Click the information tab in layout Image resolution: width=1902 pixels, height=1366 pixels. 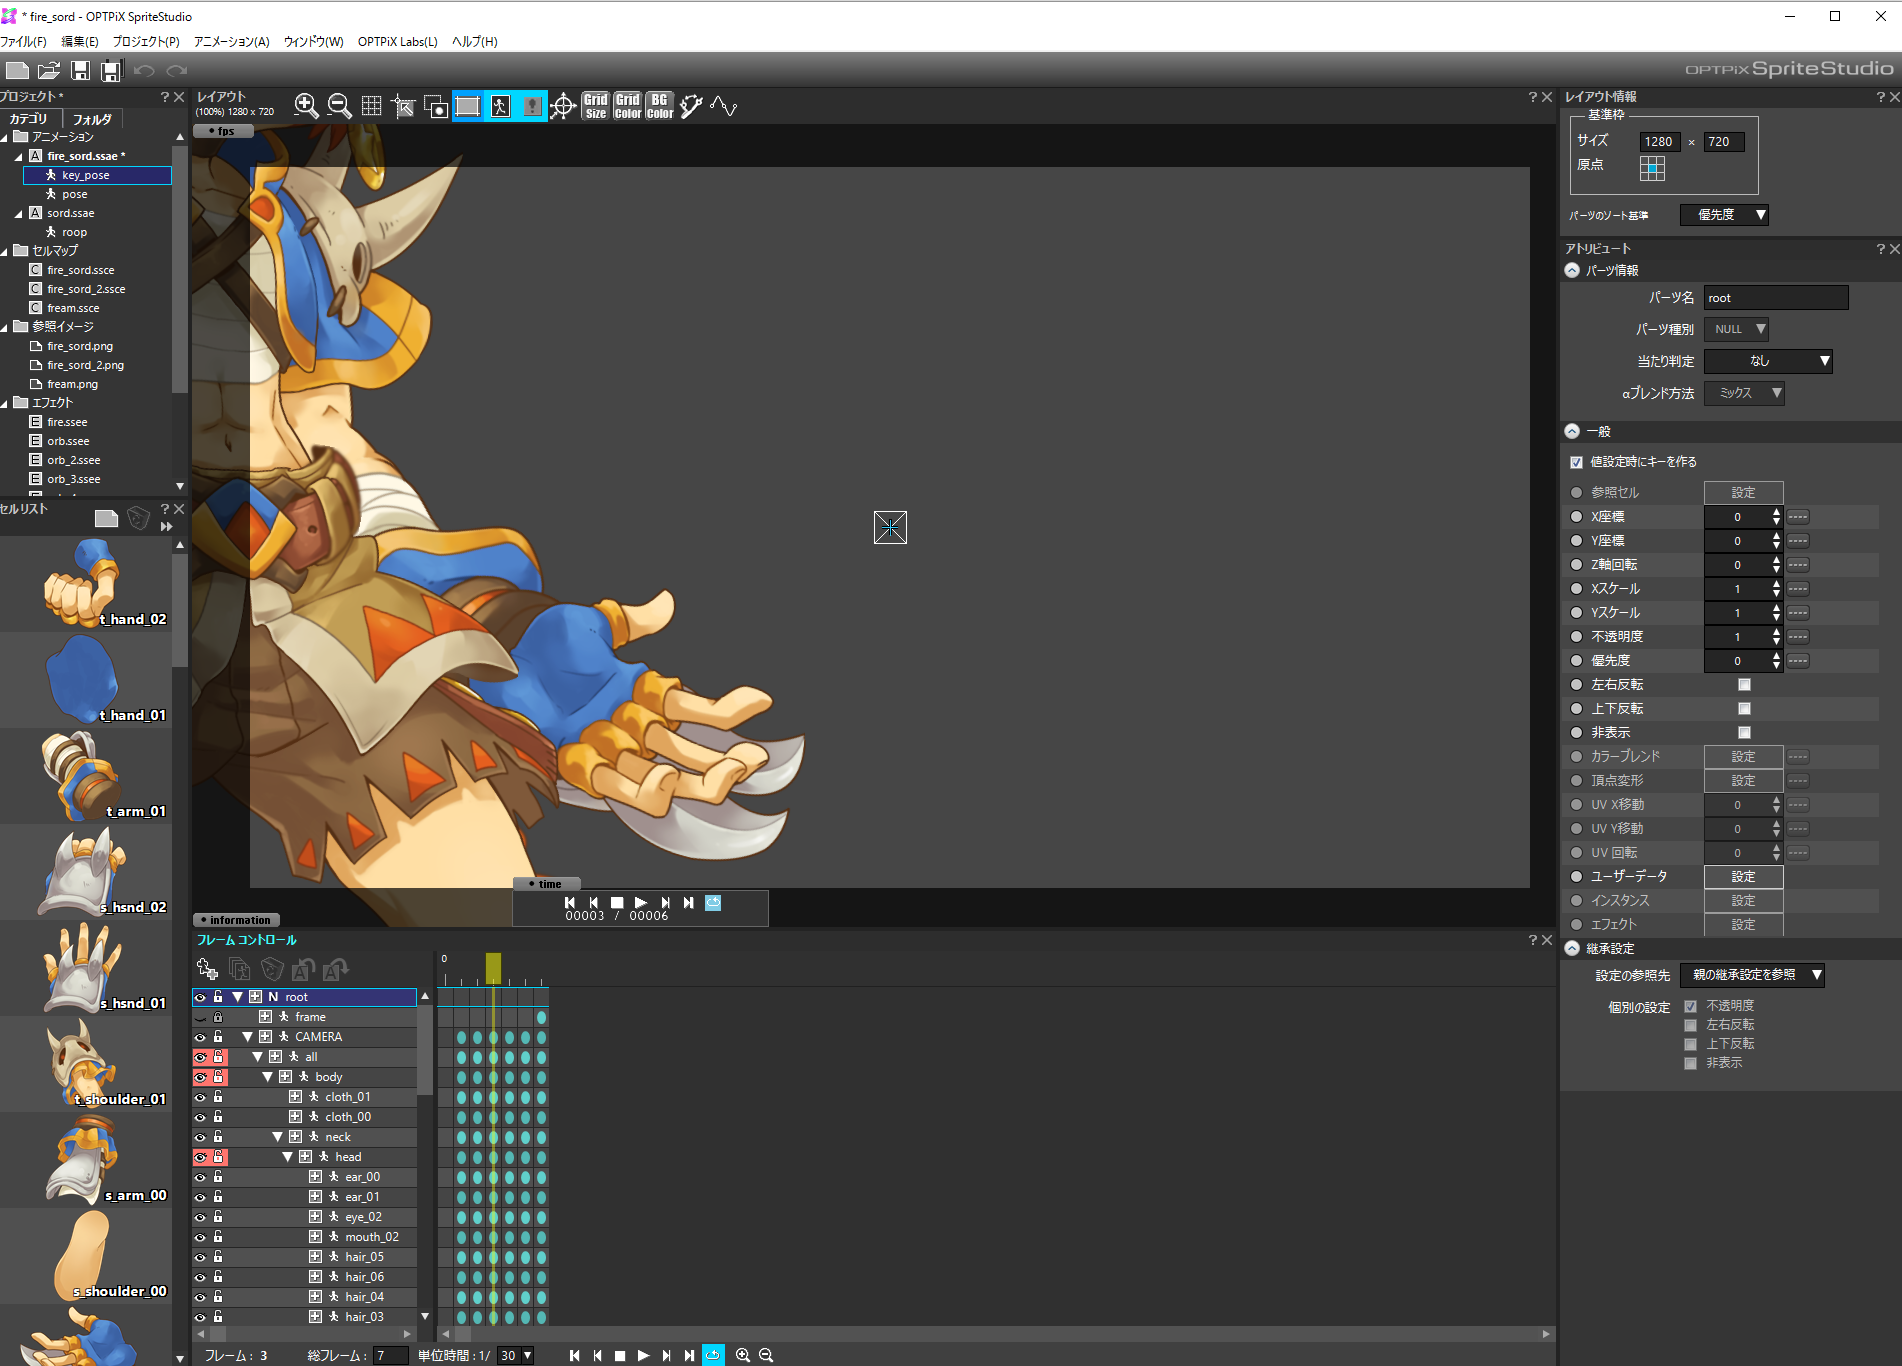click(236, 920)
